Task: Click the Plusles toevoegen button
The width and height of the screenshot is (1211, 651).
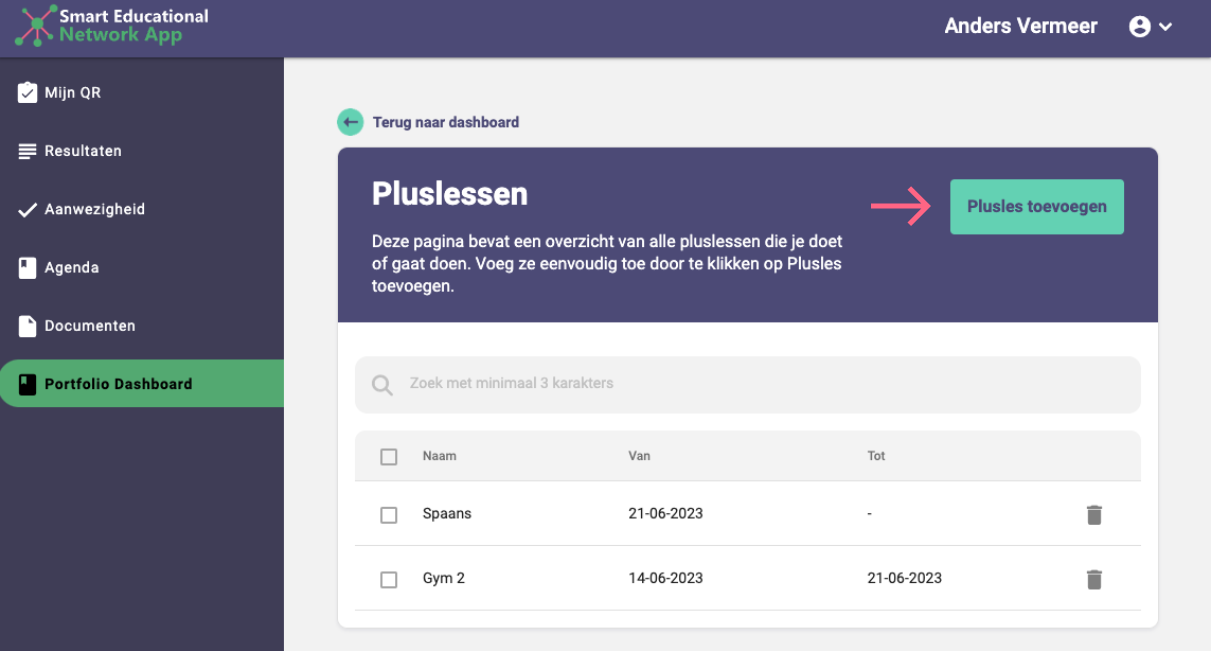Action: click(1037, 207)
